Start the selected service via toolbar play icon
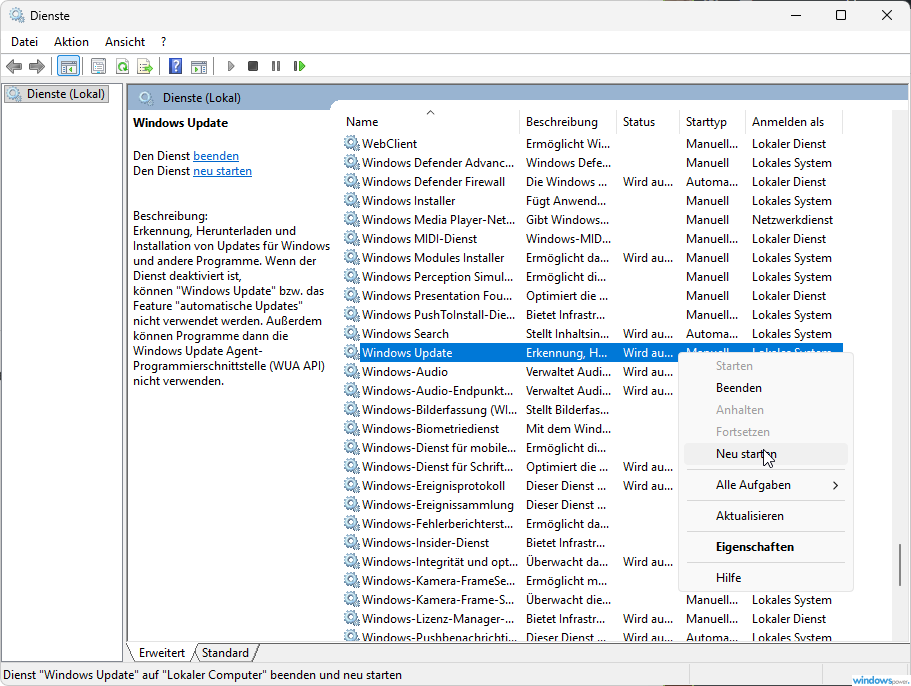The image size is (911, 686). [x=230, y=66]
